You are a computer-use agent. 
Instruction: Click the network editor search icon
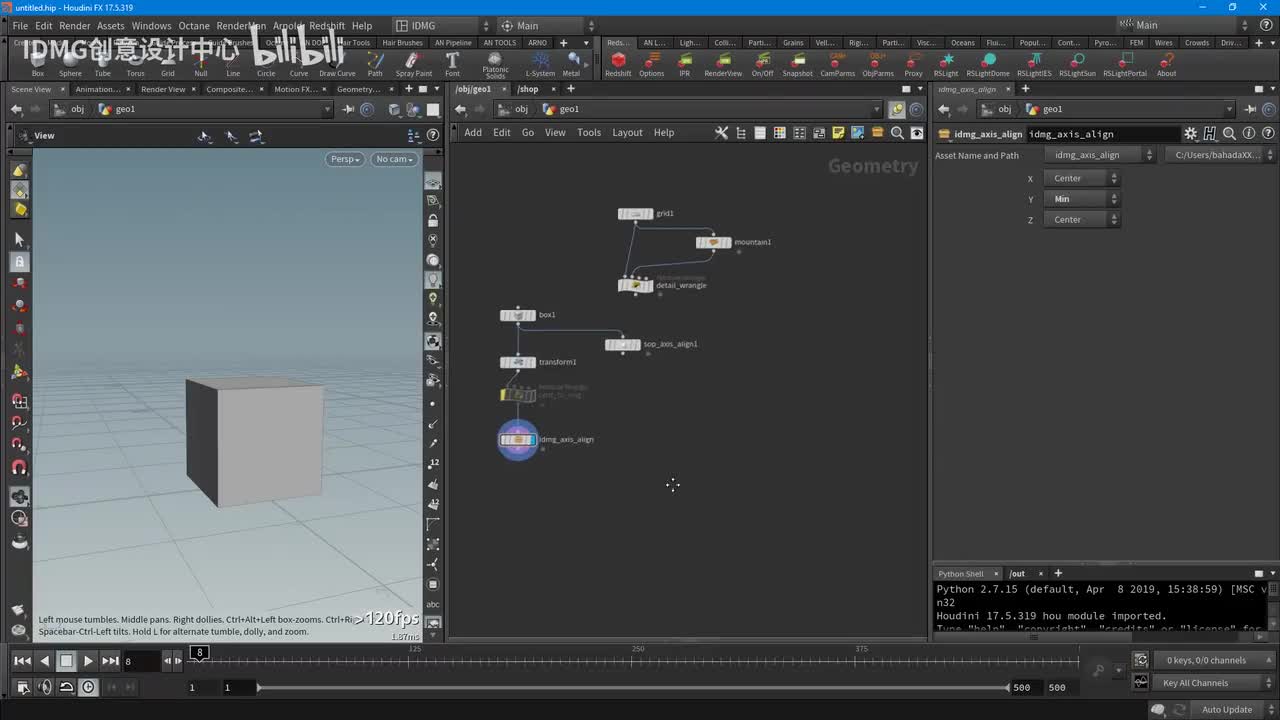click(x=897, y=133)
